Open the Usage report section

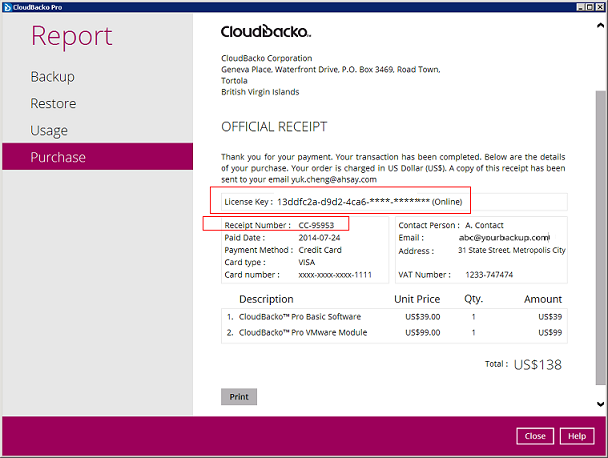coord(49,130)
